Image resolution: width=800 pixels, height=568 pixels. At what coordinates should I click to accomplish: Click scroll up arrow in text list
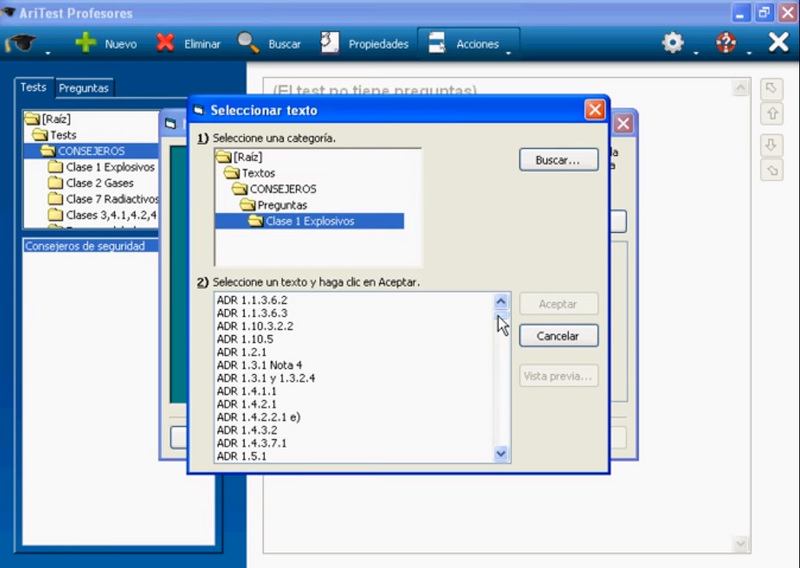501,302
